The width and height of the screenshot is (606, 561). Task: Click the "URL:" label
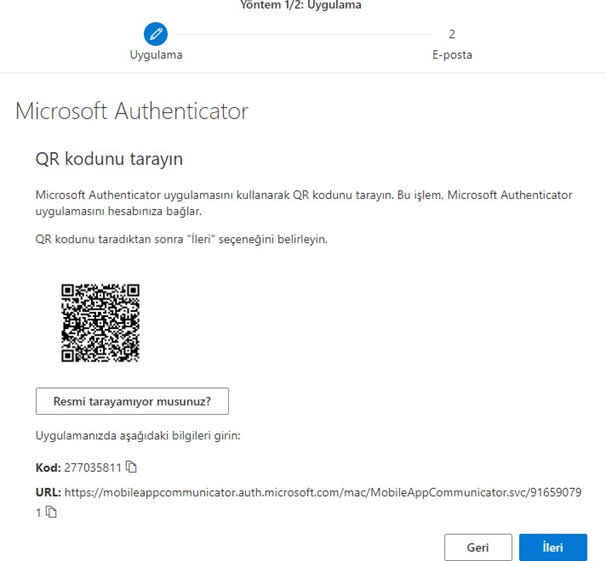click(x=48, y=492)
